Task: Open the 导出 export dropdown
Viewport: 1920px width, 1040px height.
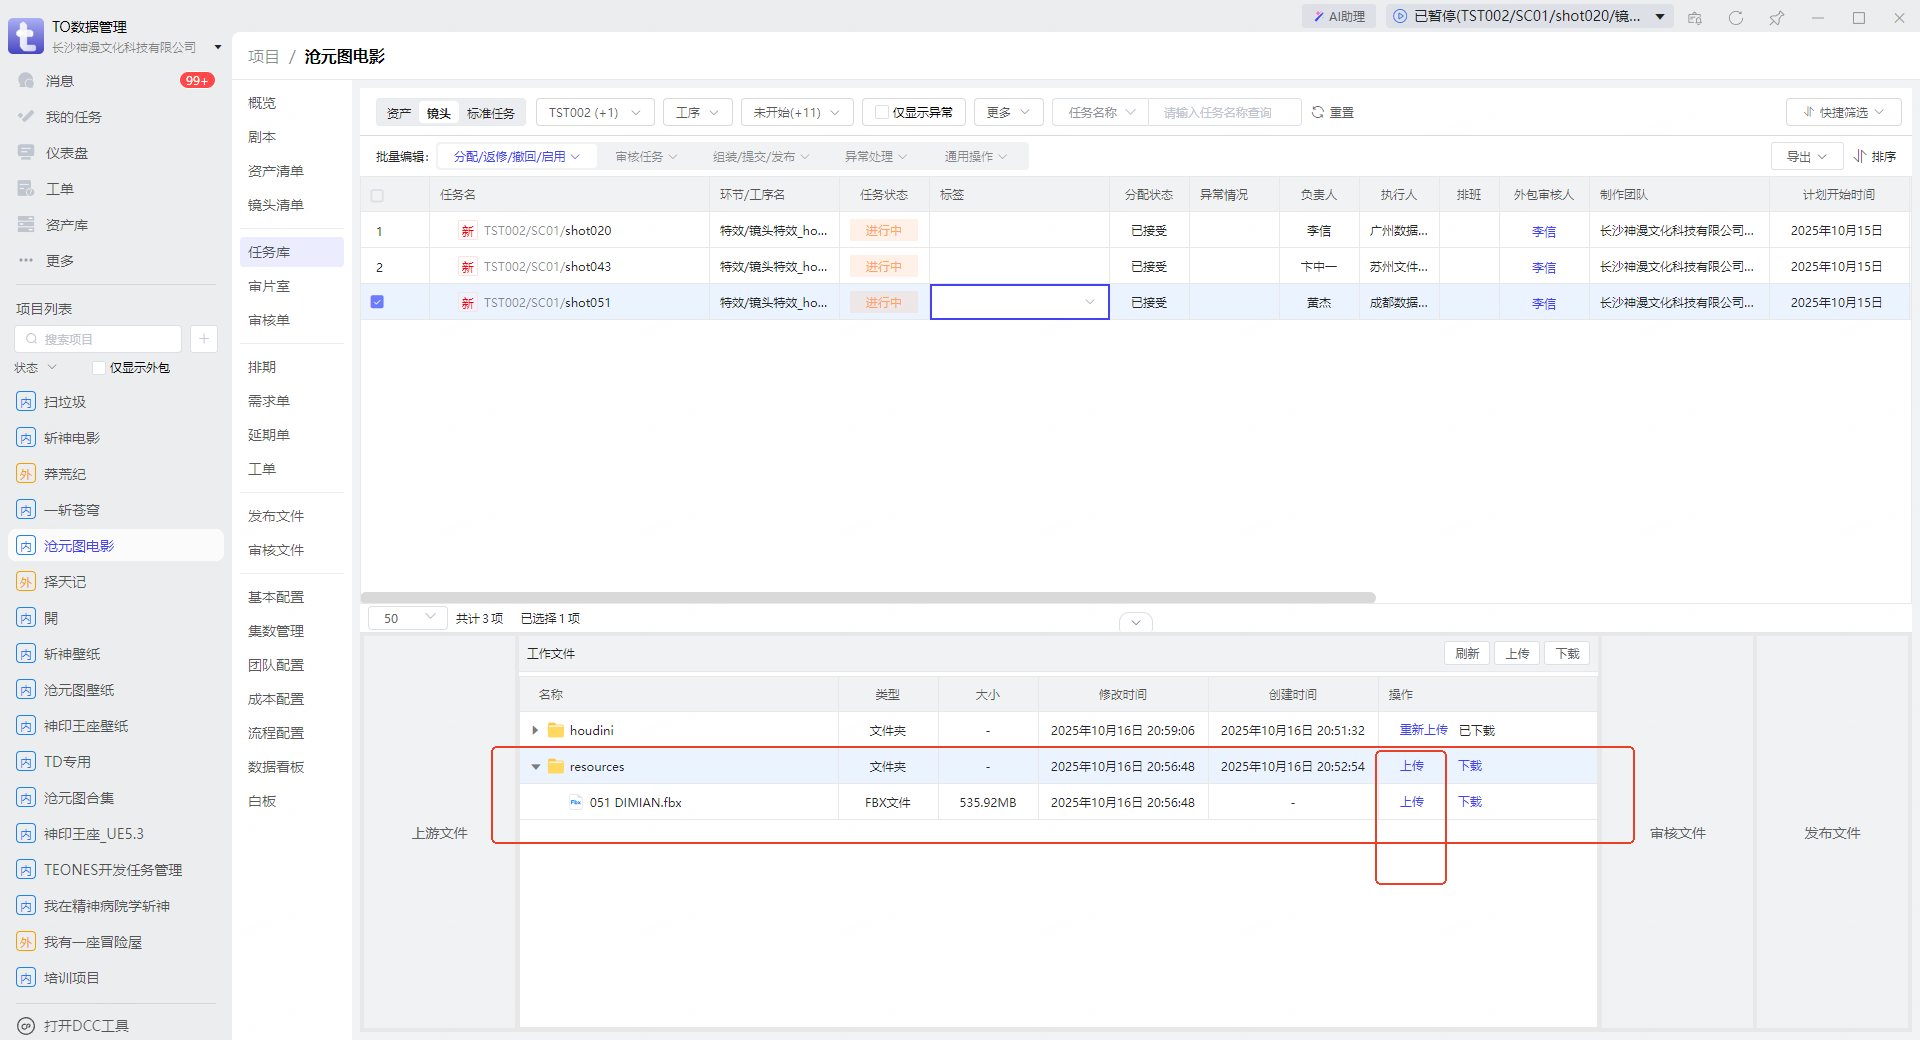Action: click(1806, 157)
